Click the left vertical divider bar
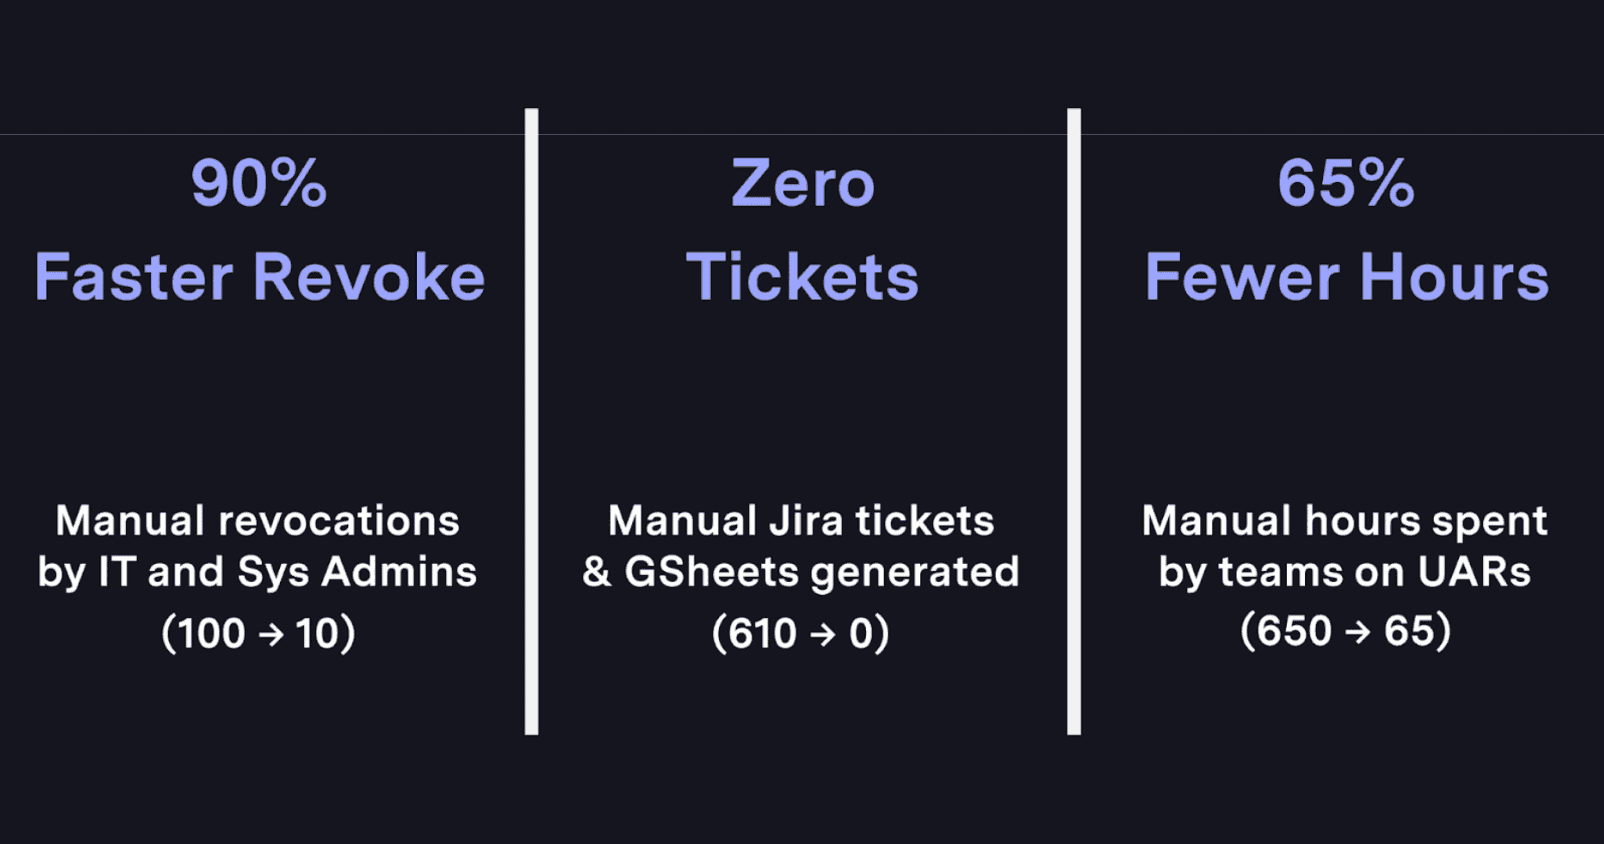 pyautogui.click(x=531, y=421)
